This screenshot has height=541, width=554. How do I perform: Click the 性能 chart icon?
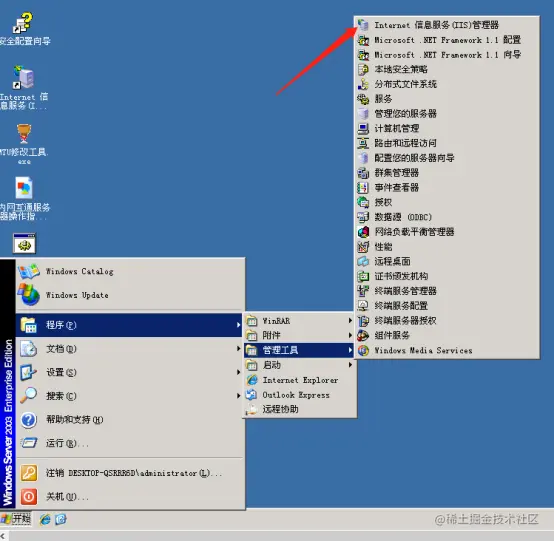tap(363, 247)
